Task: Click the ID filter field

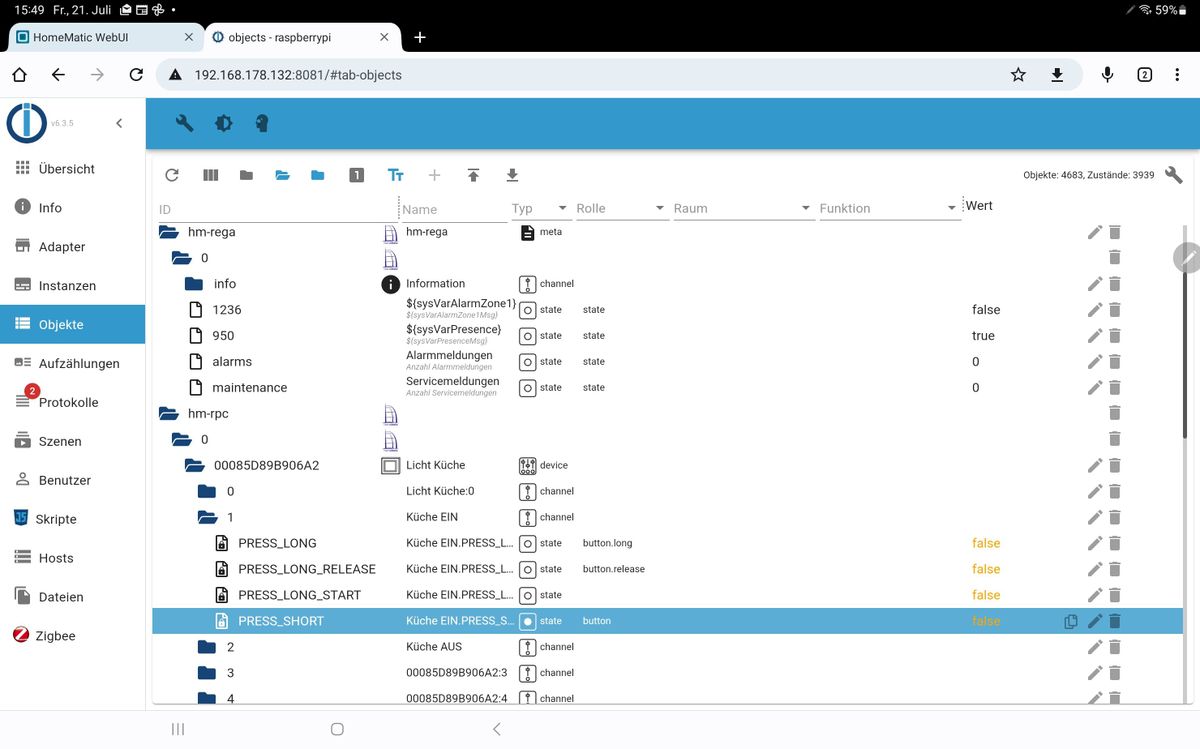Action: [x=277, y=209]
